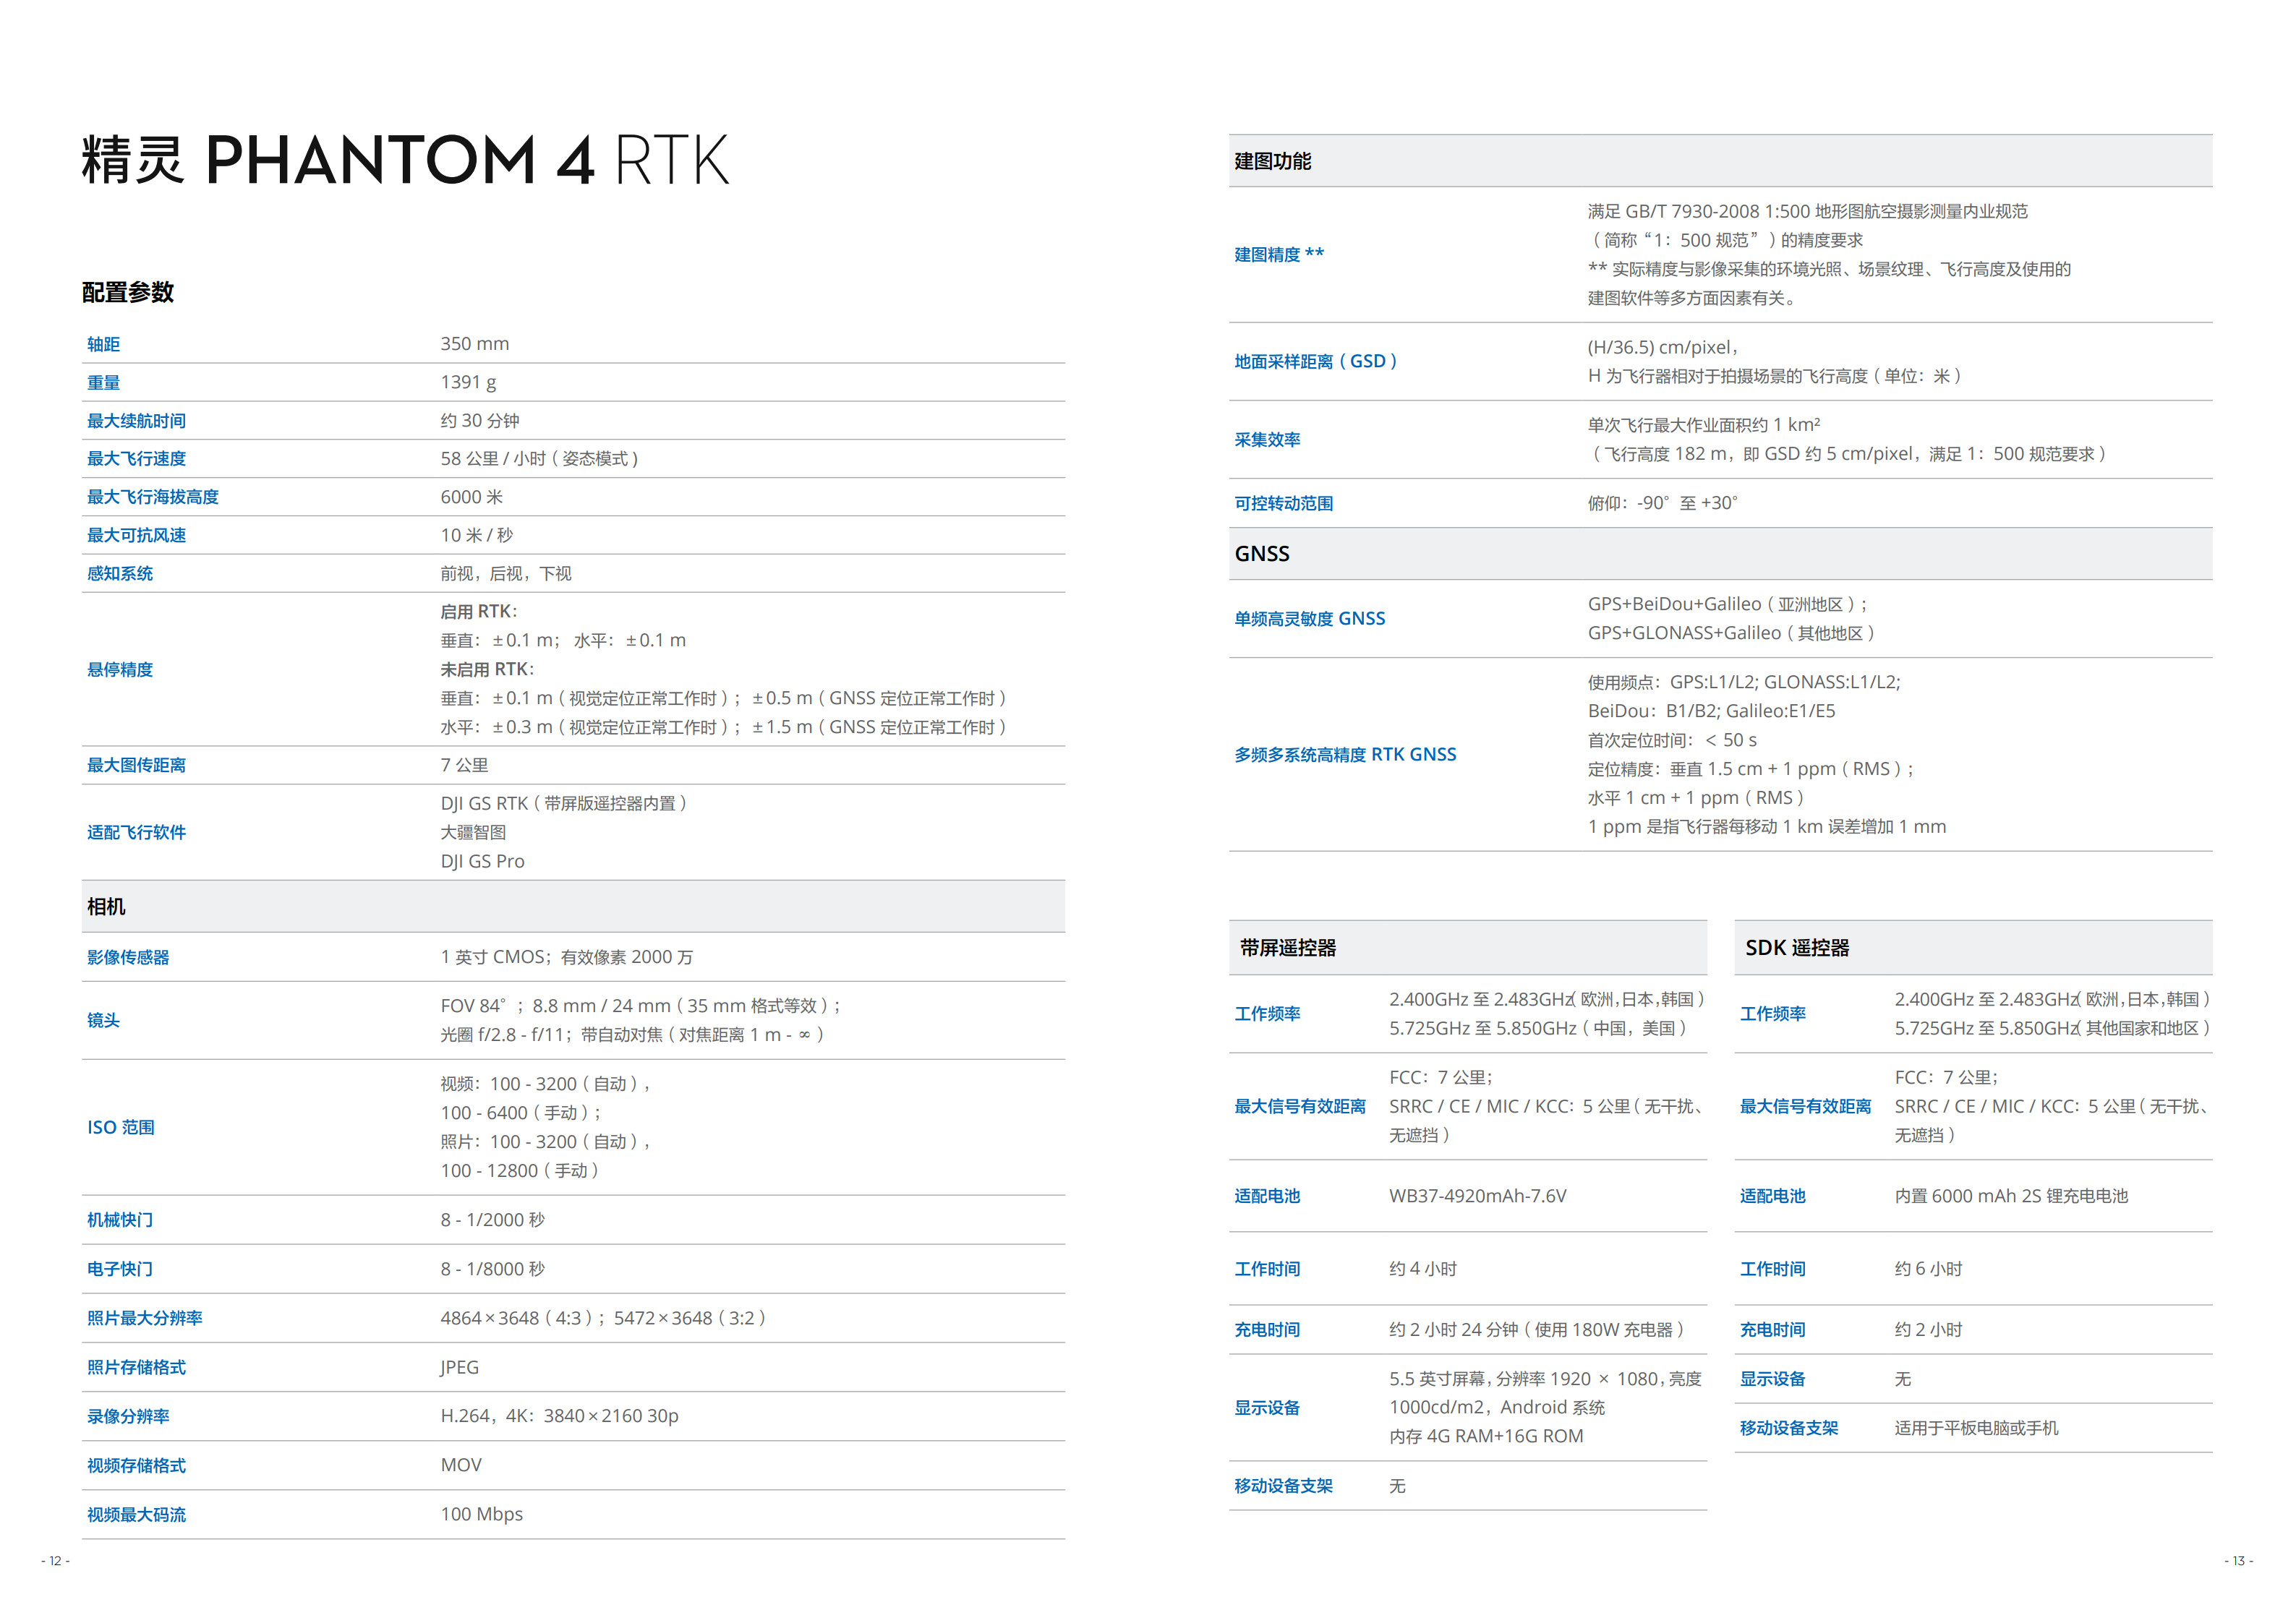Select 约 2 小时 24 分钟 charging time

(1537, 1331)
